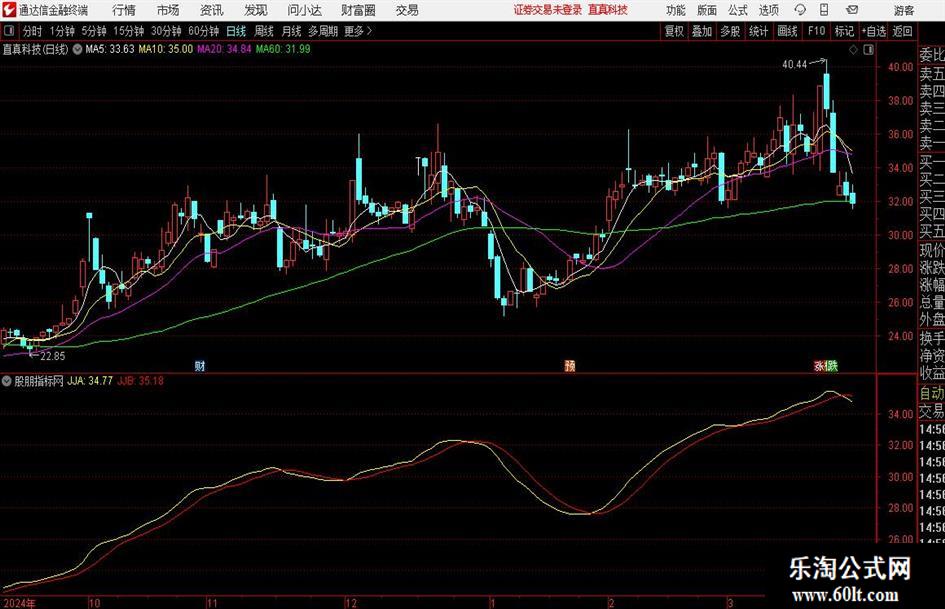Click the 统计 toolbar button

tap(758, 31)
